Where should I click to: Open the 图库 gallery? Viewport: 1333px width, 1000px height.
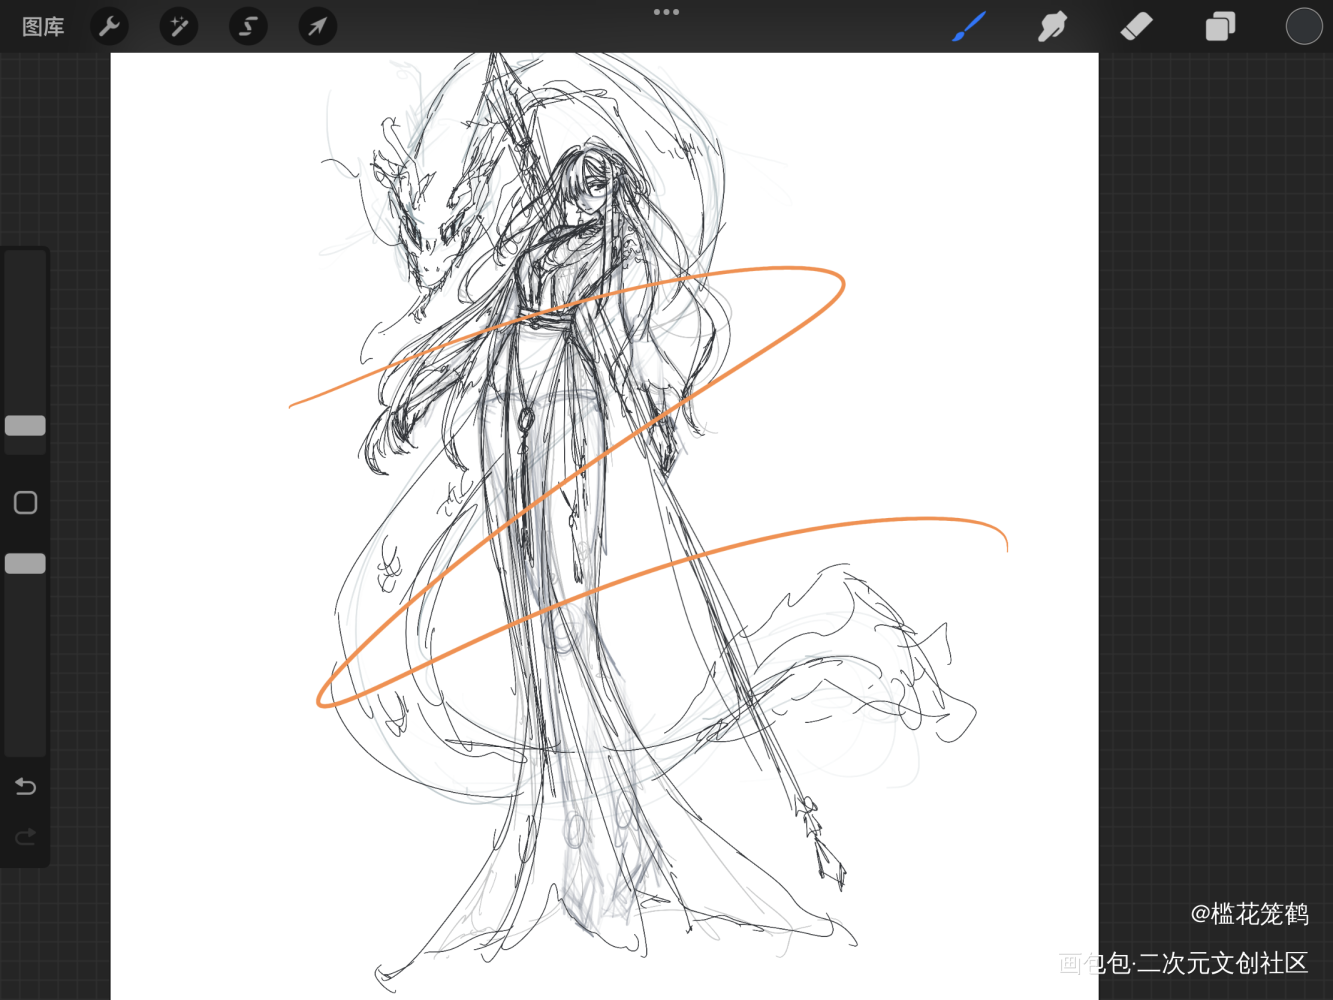tap(43, 27)
